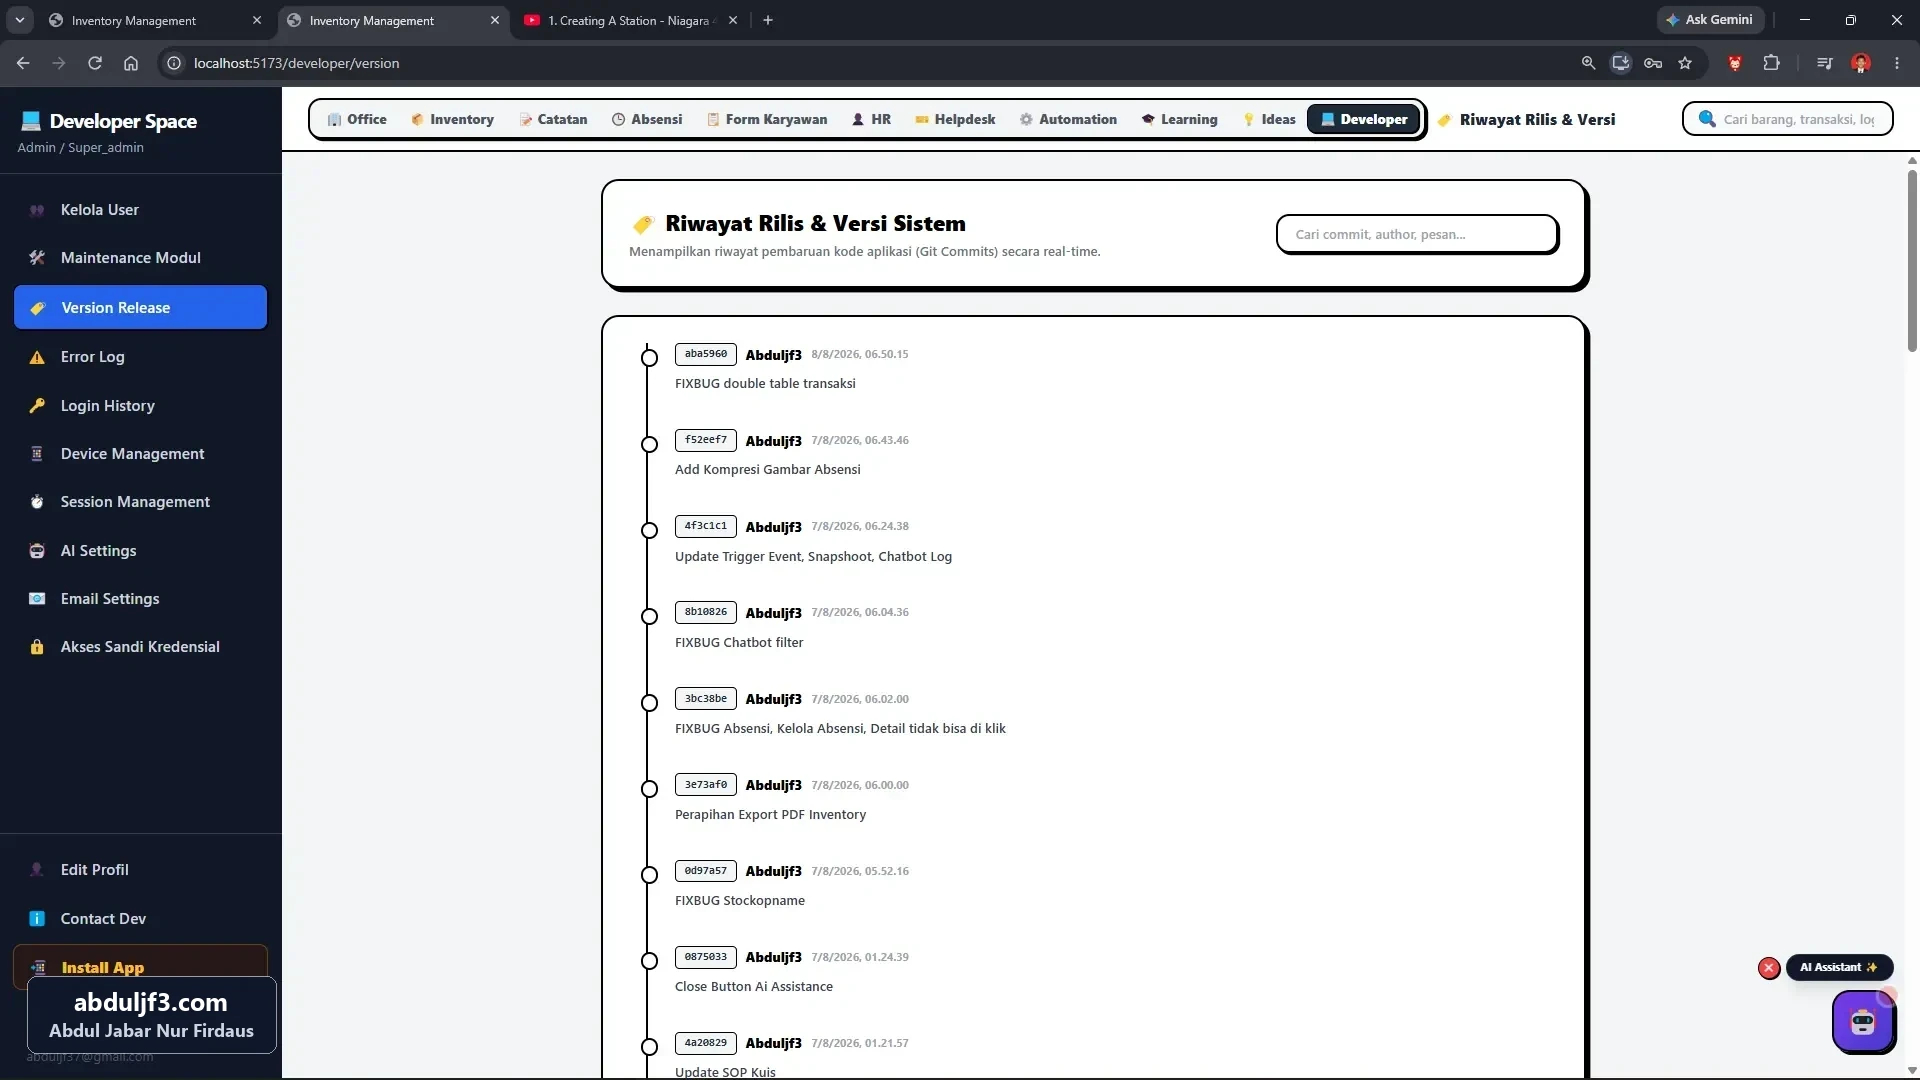Open a new browser tab
The image size is (1920, 1080).
coord(768,20)
